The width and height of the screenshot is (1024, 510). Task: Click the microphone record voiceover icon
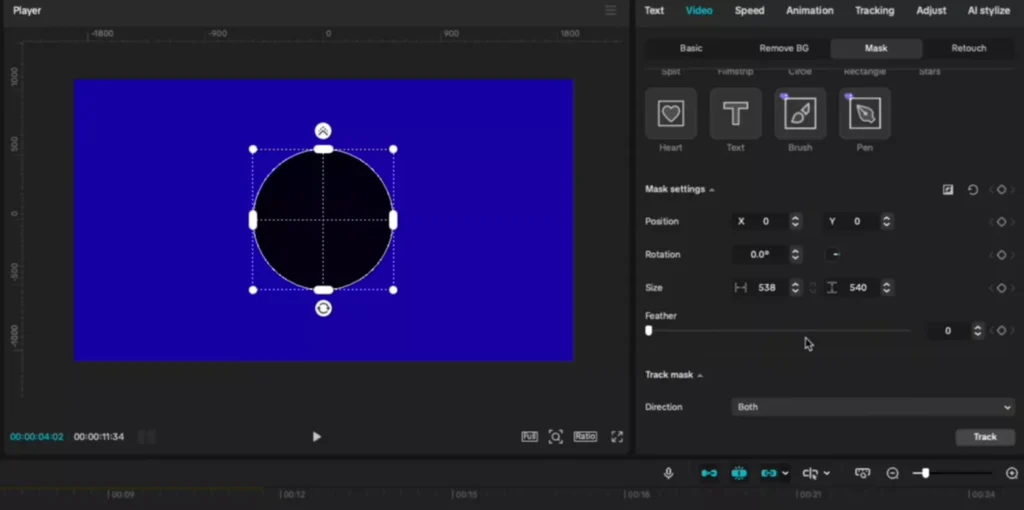pos(668,473)
